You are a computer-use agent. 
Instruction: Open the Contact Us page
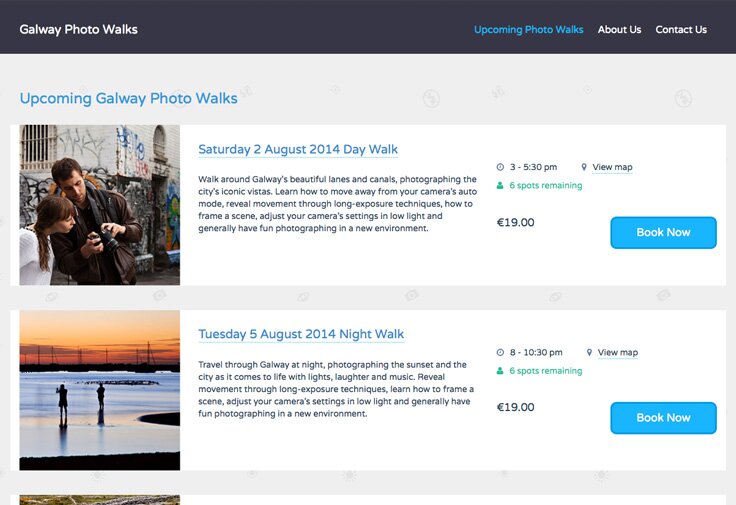pos(681,30)
